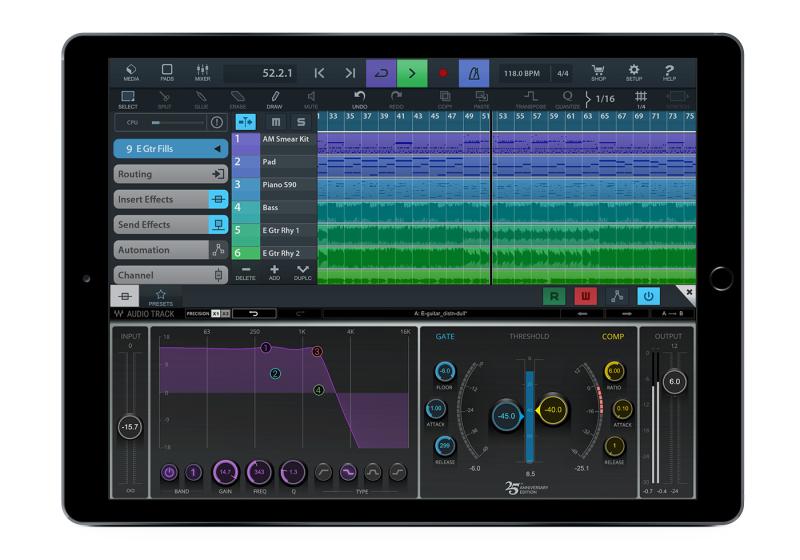Expand the Channel section

pos(172,274)
